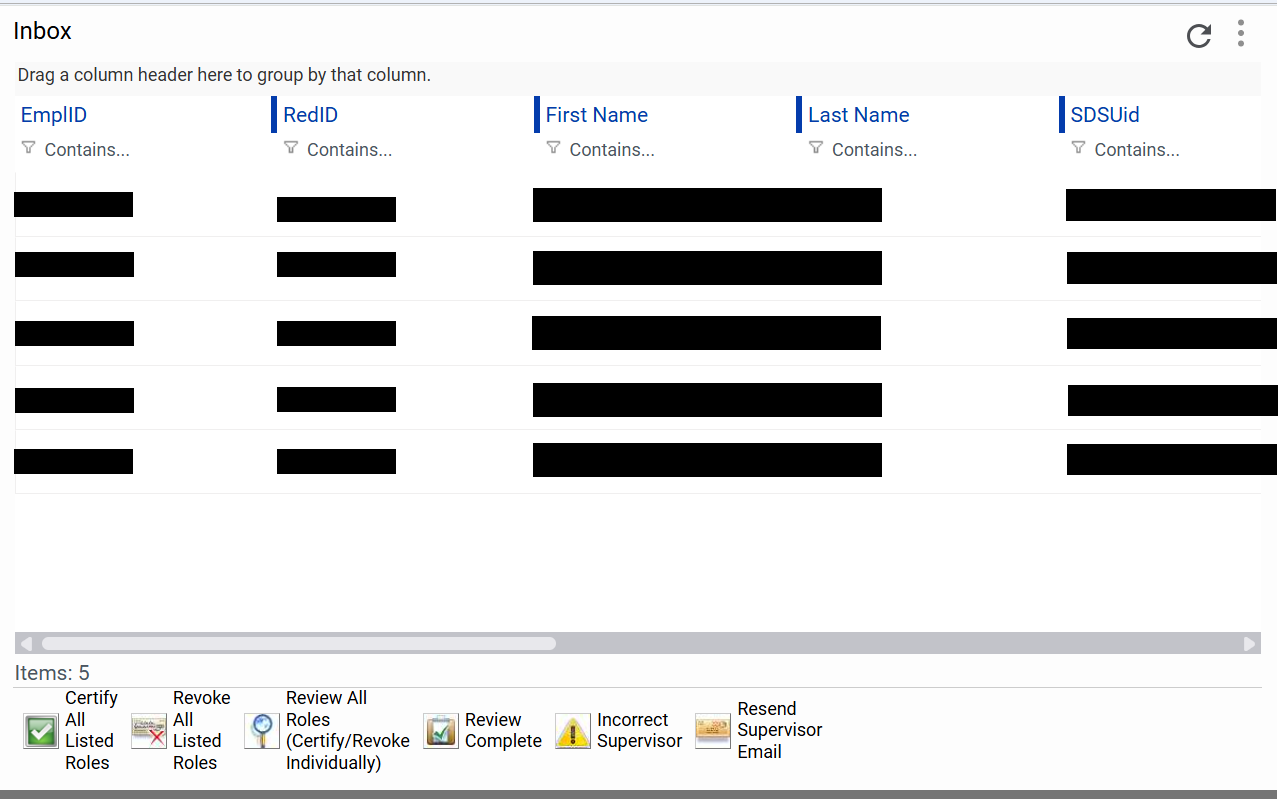Open the First Name filter funnel dropdown
The width and height of the screenshot is (1278, 800).
(553, 148)
